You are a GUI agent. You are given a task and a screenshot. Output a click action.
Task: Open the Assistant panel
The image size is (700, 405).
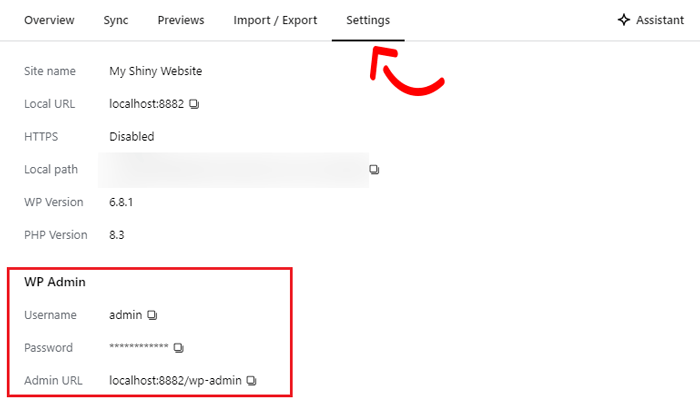coord(651,20)
